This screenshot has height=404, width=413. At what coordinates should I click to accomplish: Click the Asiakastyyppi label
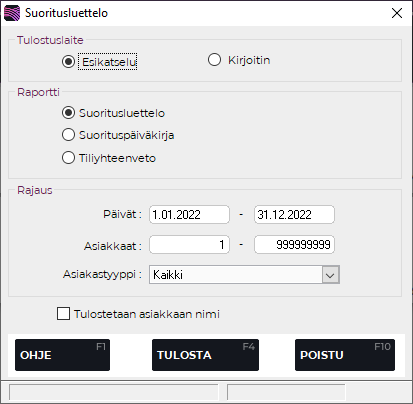pos(102,274)
